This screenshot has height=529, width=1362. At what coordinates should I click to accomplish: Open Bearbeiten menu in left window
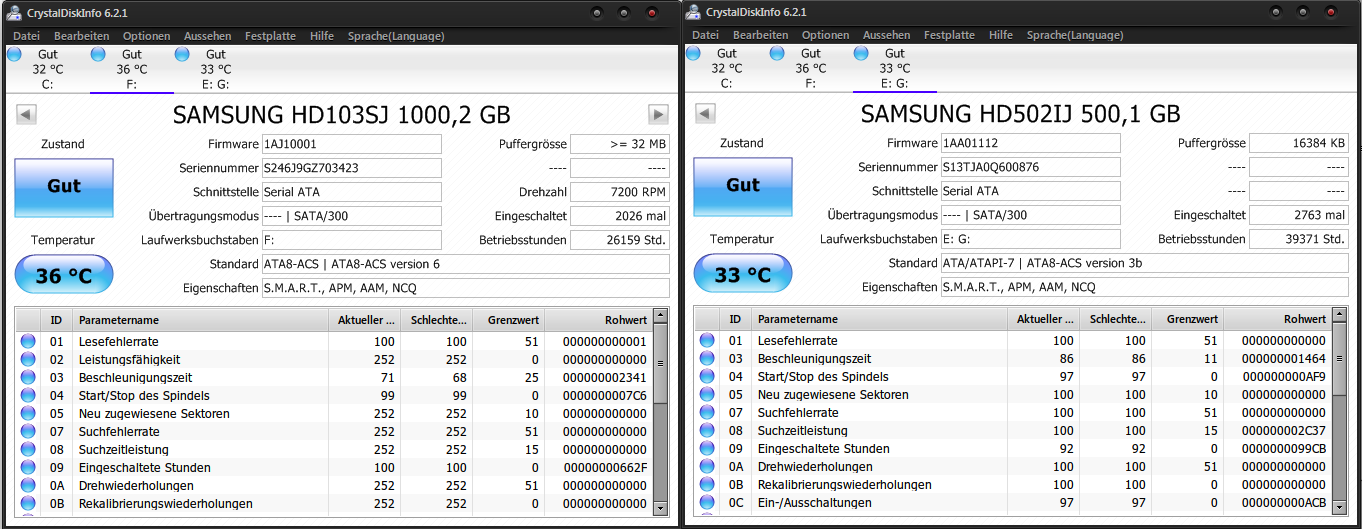coord(82,36)
